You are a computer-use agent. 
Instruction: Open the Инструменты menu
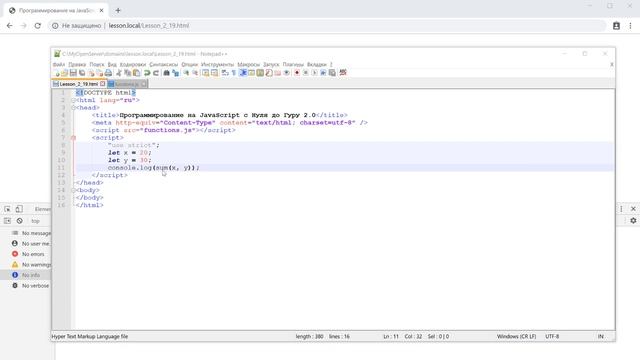click(218, 64)
